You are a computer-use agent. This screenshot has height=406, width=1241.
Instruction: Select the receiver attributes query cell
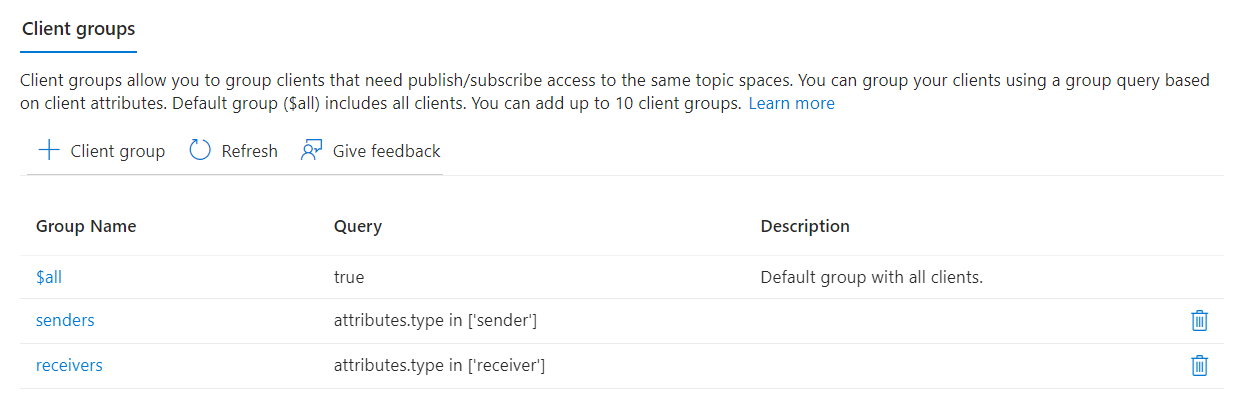point(439,366)
